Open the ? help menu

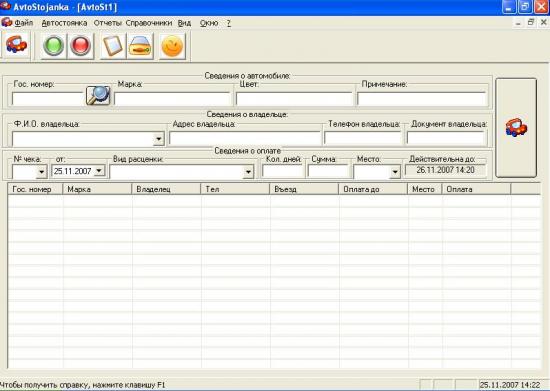coord(229,23)
